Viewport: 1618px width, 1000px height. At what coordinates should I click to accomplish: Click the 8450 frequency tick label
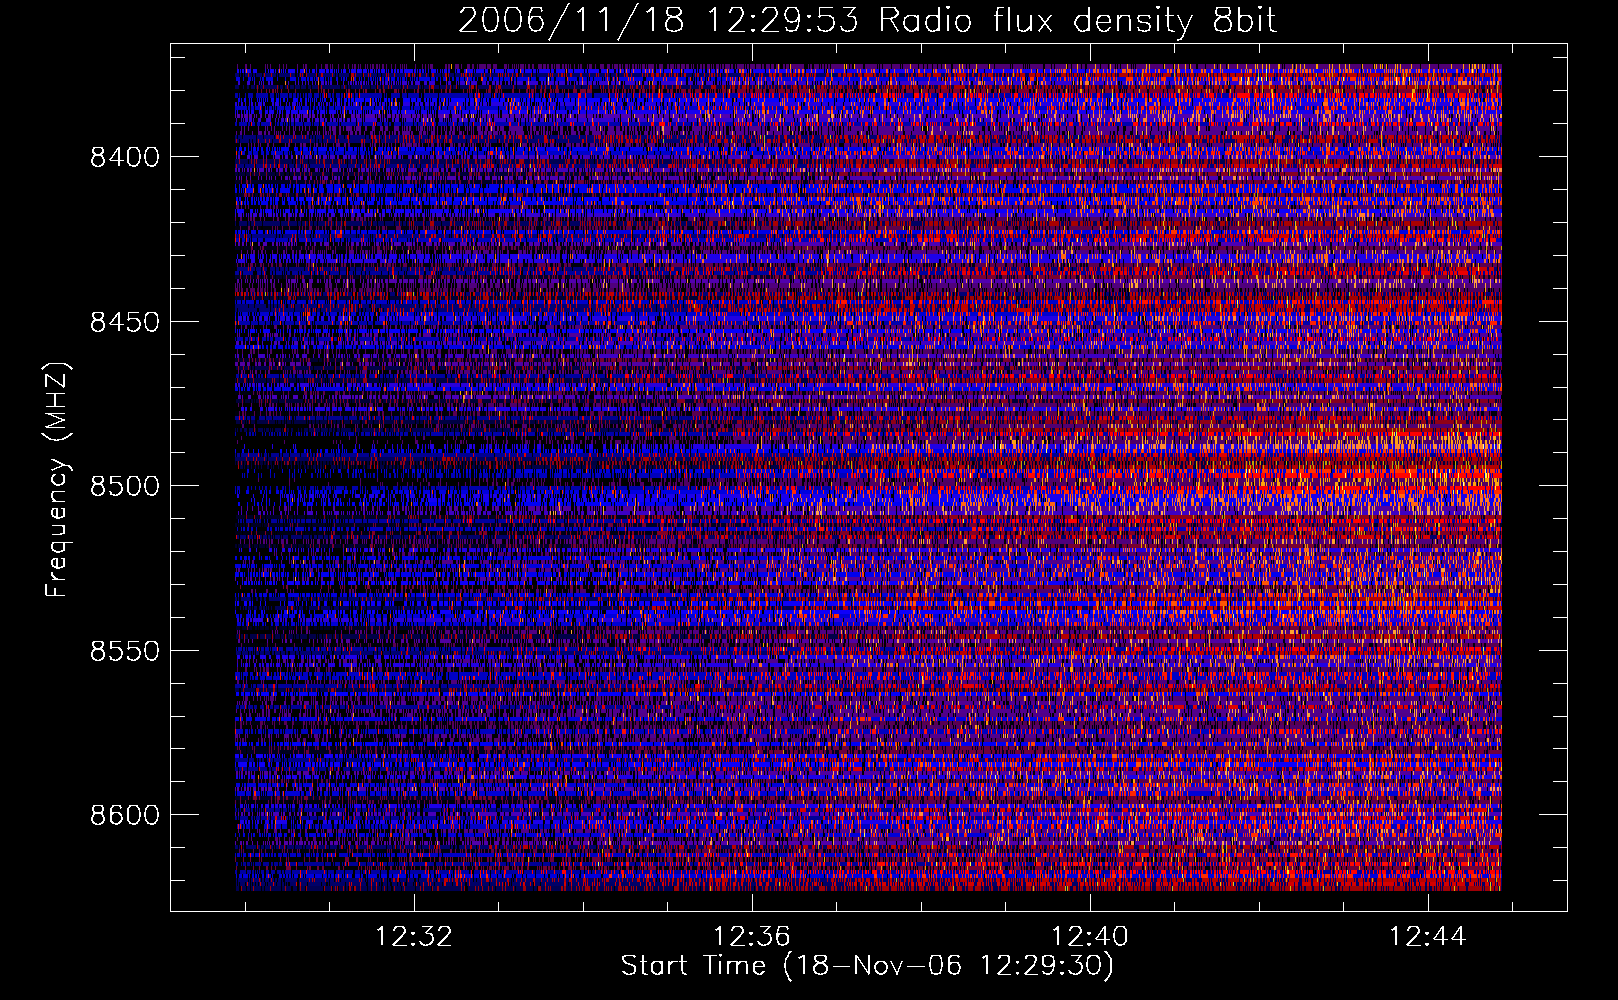[x=124, y=322]
